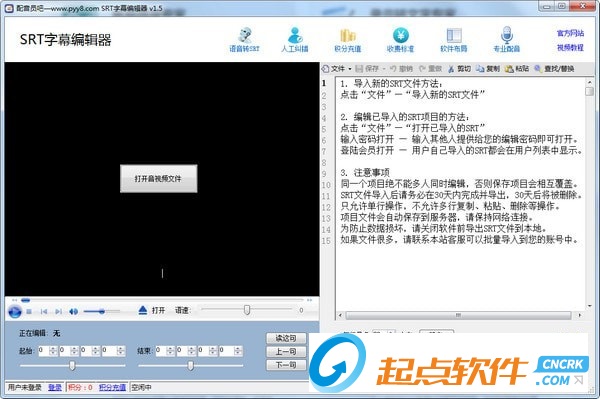Viewport: 600px width, 399px height.
Task: Click the line number 10 in the gutter
Action: pyautogui.click(x=326, y=185)
